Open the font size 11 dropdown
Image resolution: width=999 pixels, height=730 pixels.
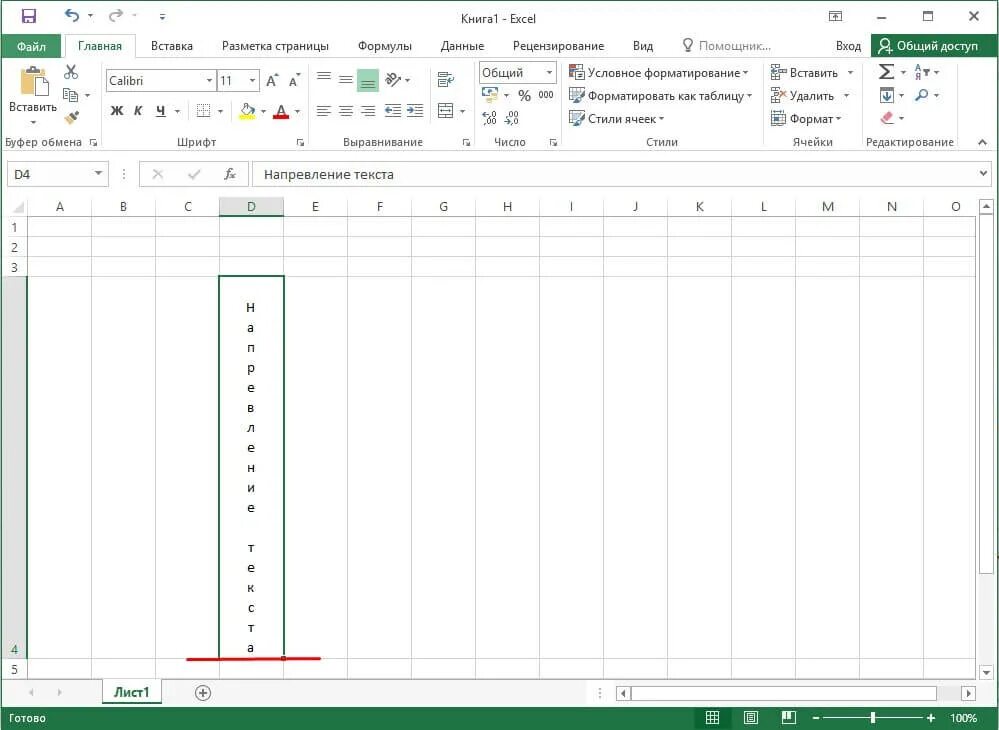252,81
